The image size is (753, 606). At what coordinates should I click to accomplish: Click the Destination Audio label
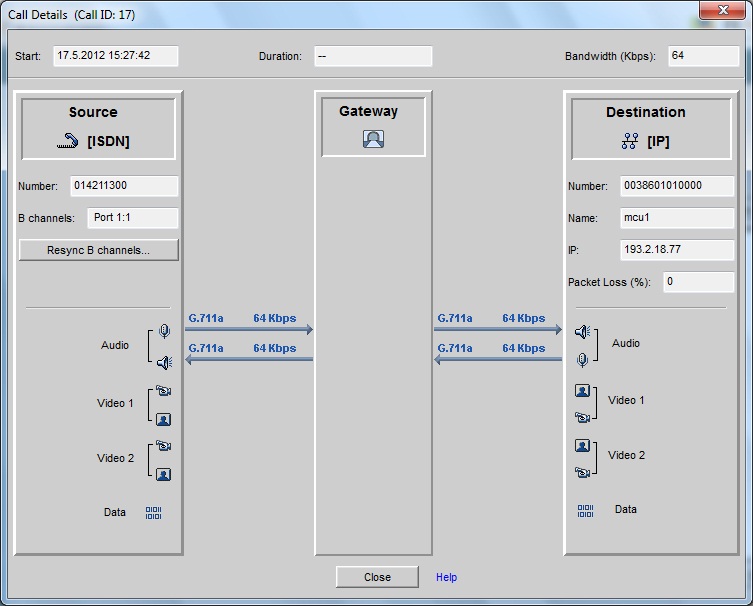coord(626,343)
